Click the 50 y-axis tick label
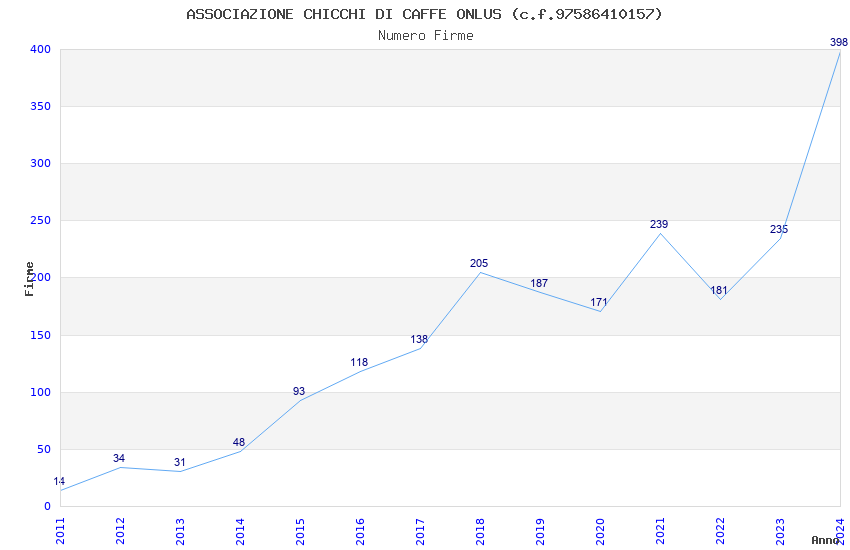 (x=44, y=449)
